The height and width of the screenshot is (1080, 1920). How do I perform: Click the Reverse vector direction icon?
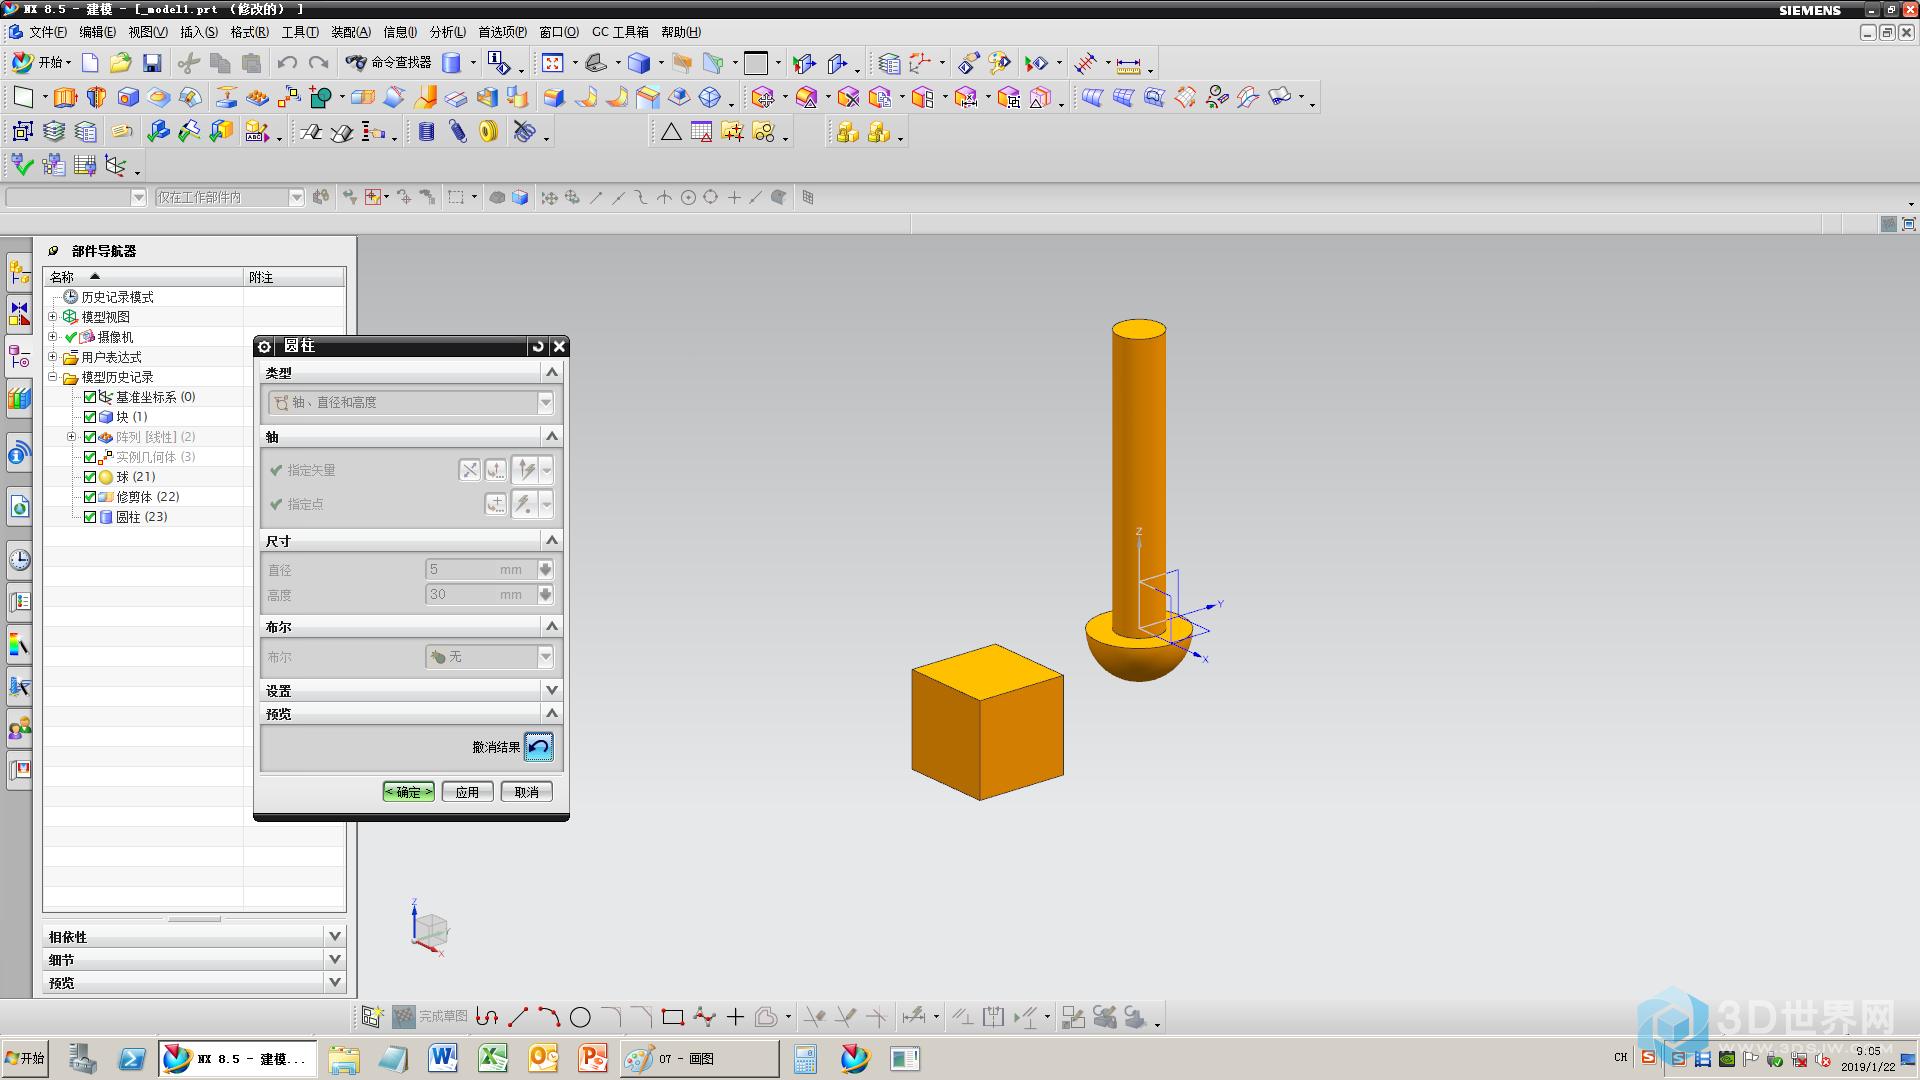[x=469, y=470]
